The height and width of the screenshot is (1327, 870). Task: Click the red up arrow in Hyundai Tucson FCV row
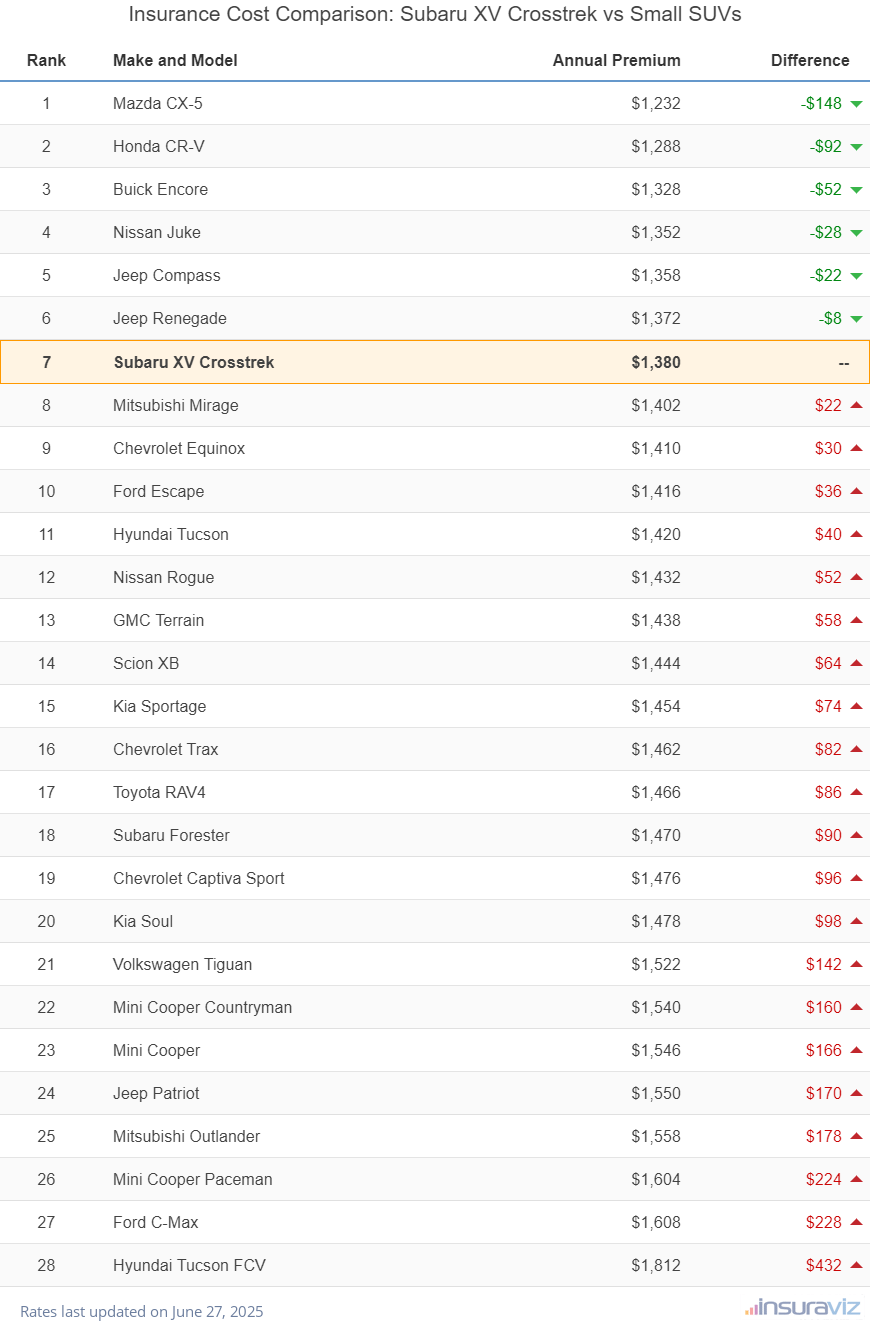[856, 1265]
